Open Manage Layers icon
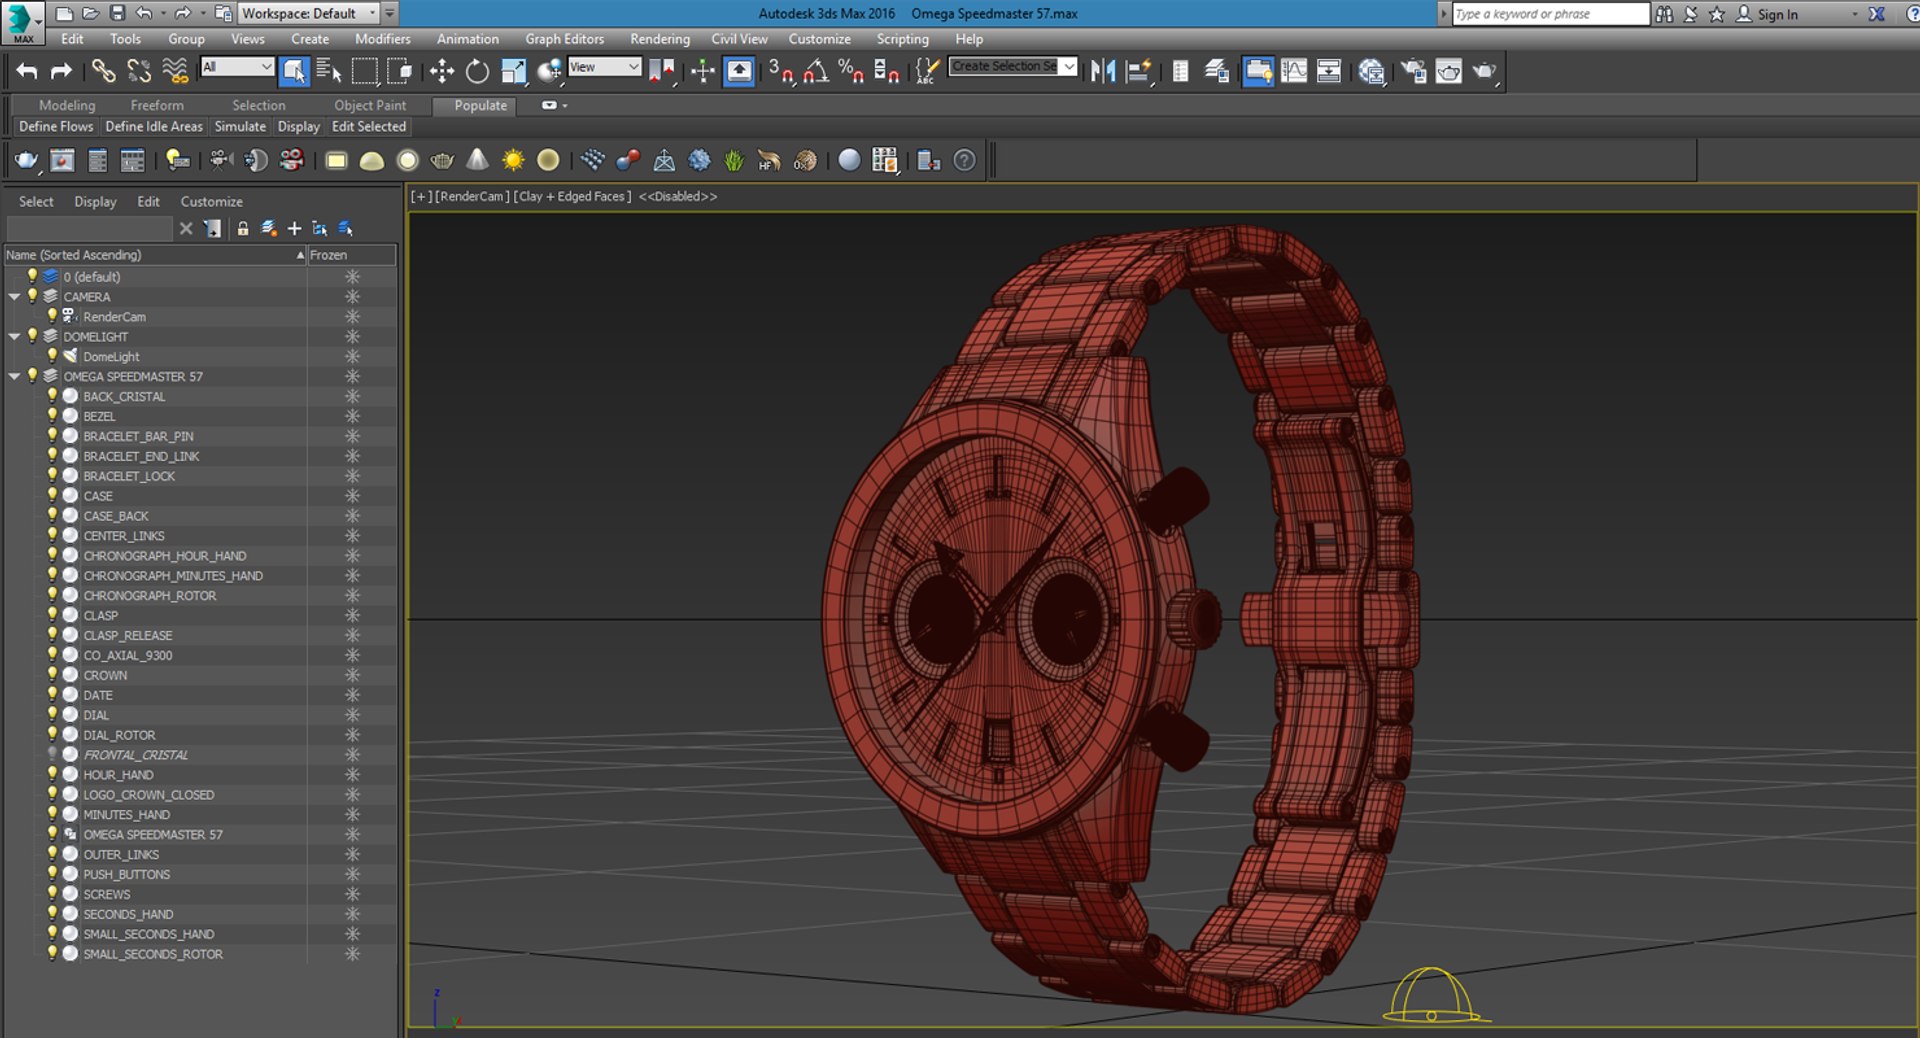 1216,71
